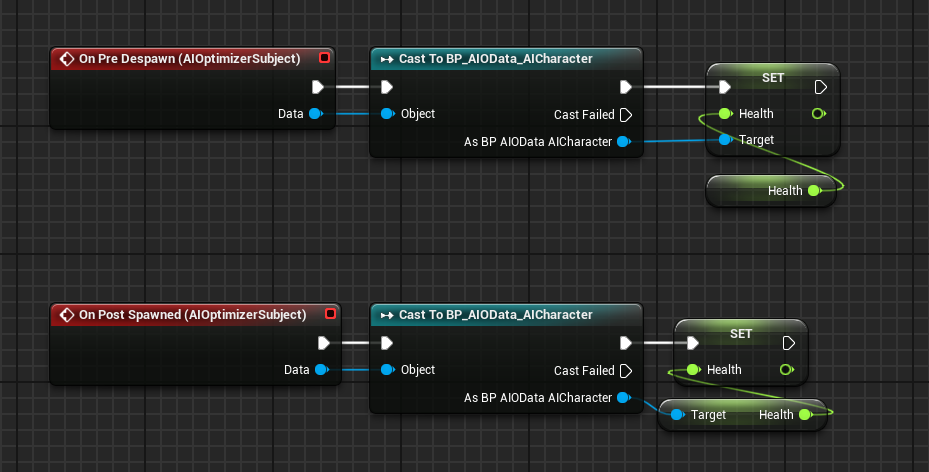Click the exec output pin of the SET node with Target
Screen dimensions: 929x472
click(x=820, y=87)
